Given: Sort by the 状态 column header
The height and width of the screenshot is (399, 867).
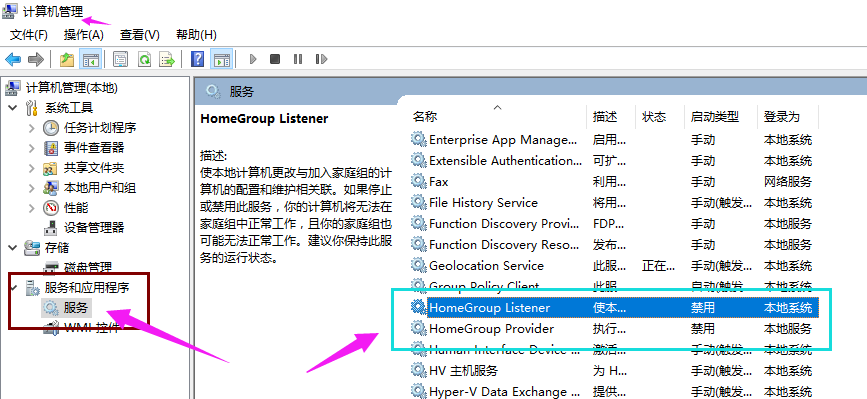Looking at the screenshot, I should 654,117.
